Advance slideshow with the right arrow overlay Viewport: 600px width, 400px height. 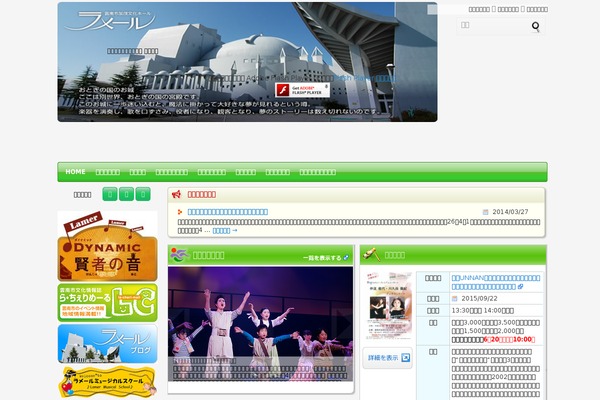click(x=343, y=324)
